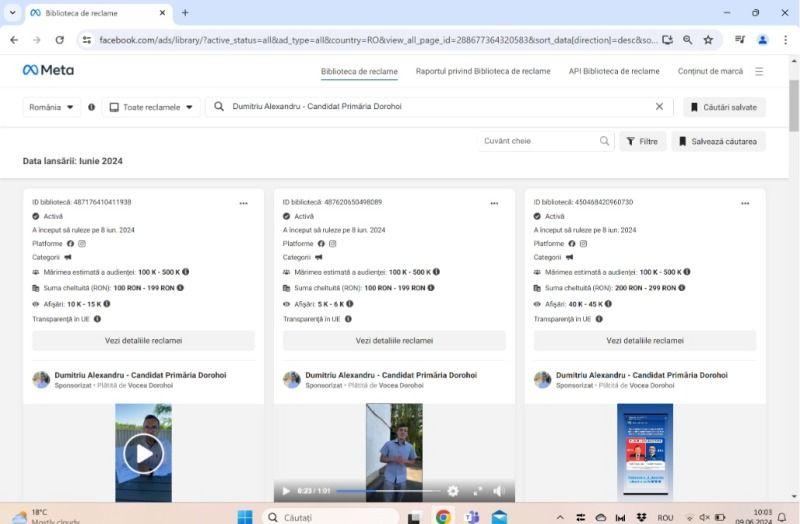Clear the search text with the X icon
800x524 pixels.
(659, 107)
